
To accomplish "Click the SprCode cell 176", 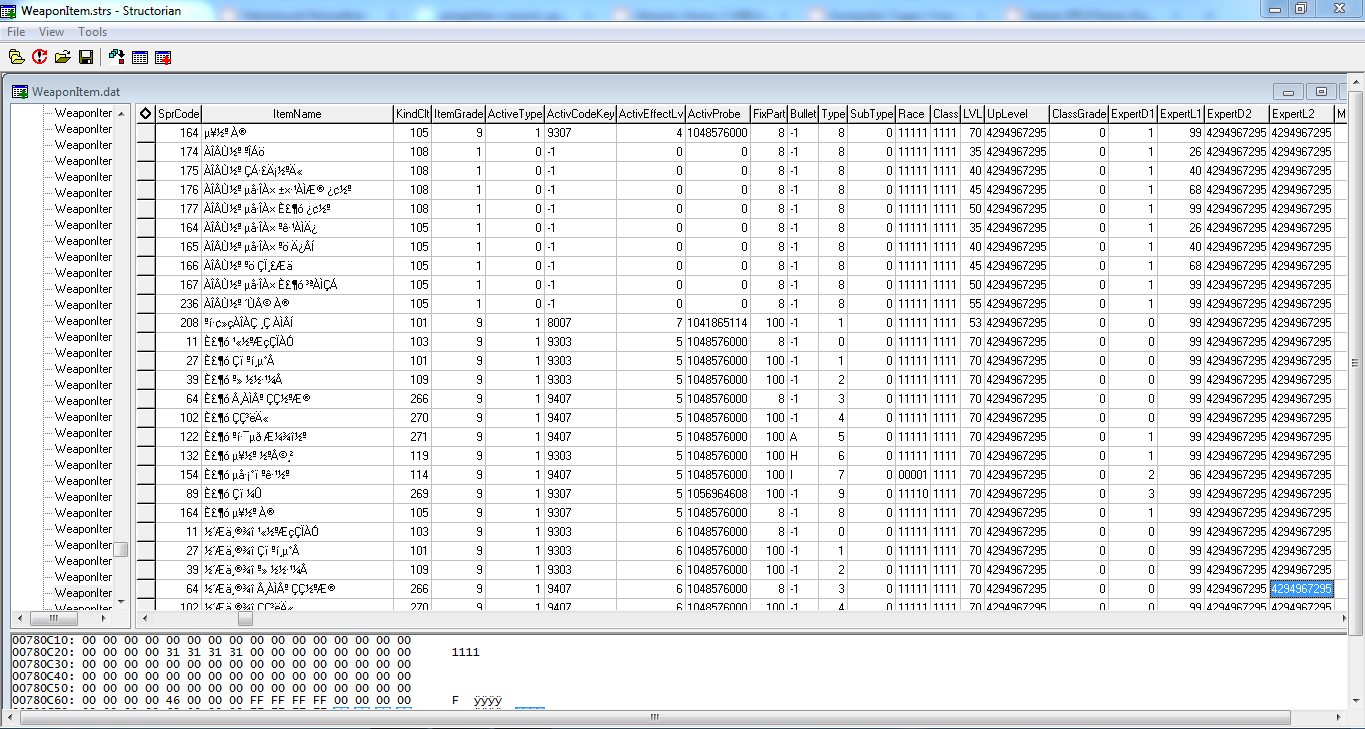I will click(179, 190).
